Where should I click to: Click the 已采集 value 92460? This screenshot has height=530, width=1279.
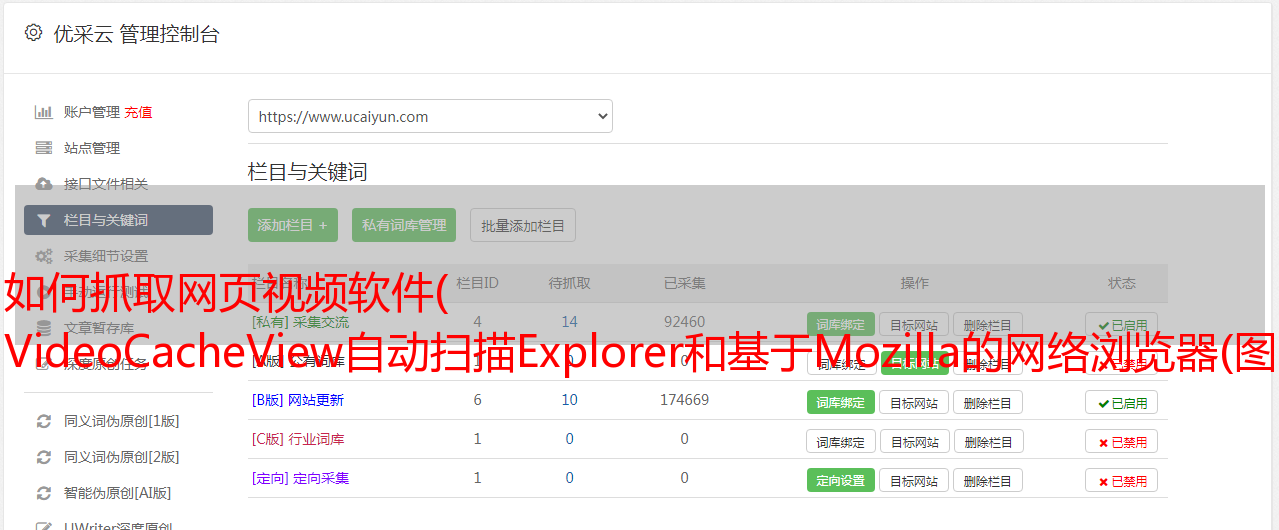(685, 322)
